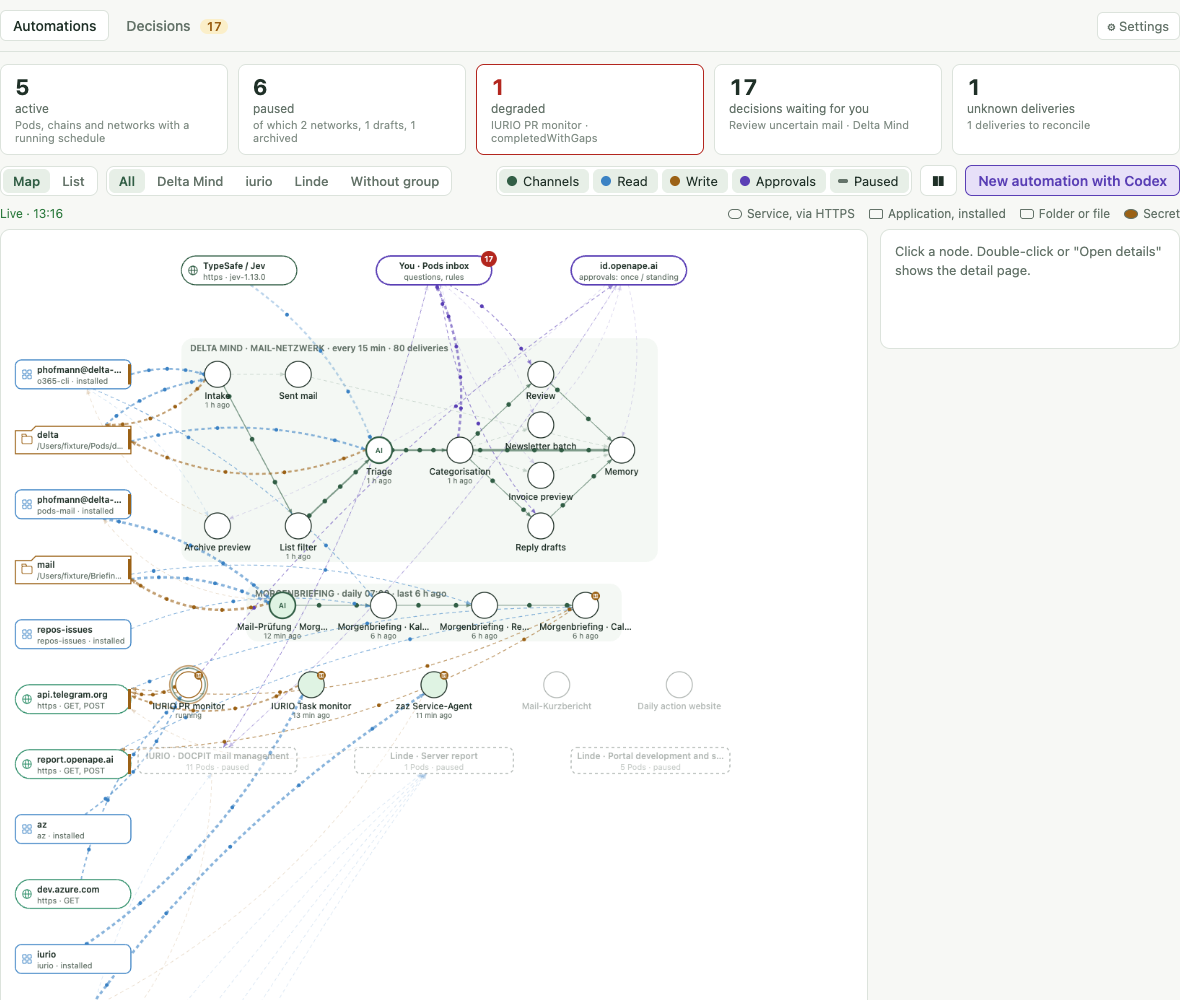This screenshot has height=1000, width=1180.
Task: Click the Review pod circle
Action: click(x=540, y=374)
